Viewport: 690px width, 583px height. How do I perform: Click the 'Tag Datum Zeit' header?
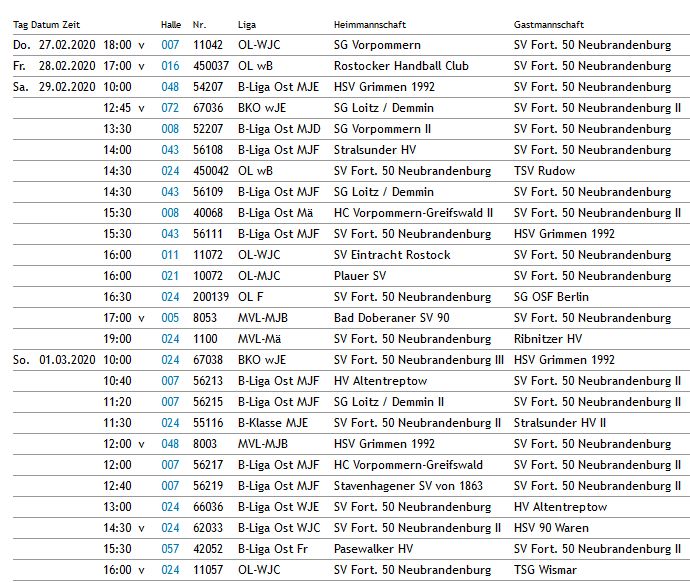tap(47, 25)
